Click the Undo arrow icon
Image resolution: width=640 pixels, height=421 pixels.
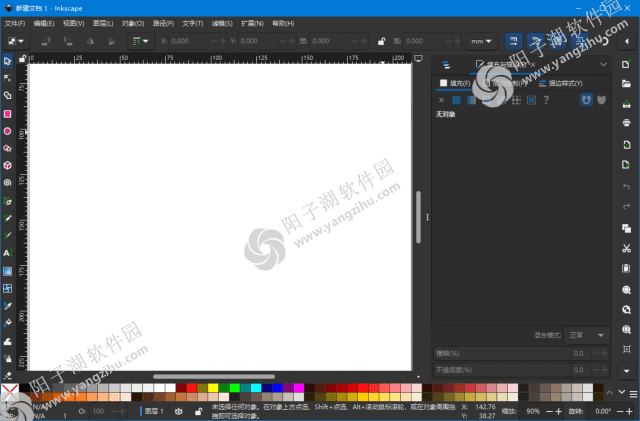tap(626, 187)
